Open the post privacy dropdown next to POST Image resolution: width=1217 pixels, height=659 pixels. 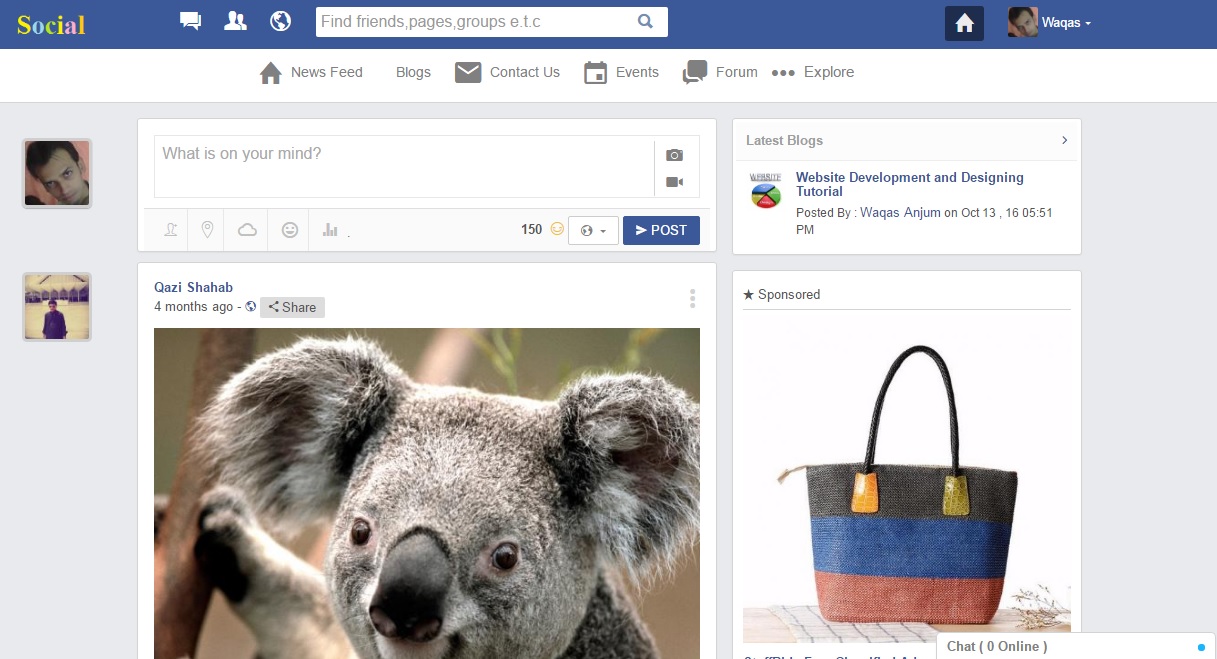(x=593, y=230)
